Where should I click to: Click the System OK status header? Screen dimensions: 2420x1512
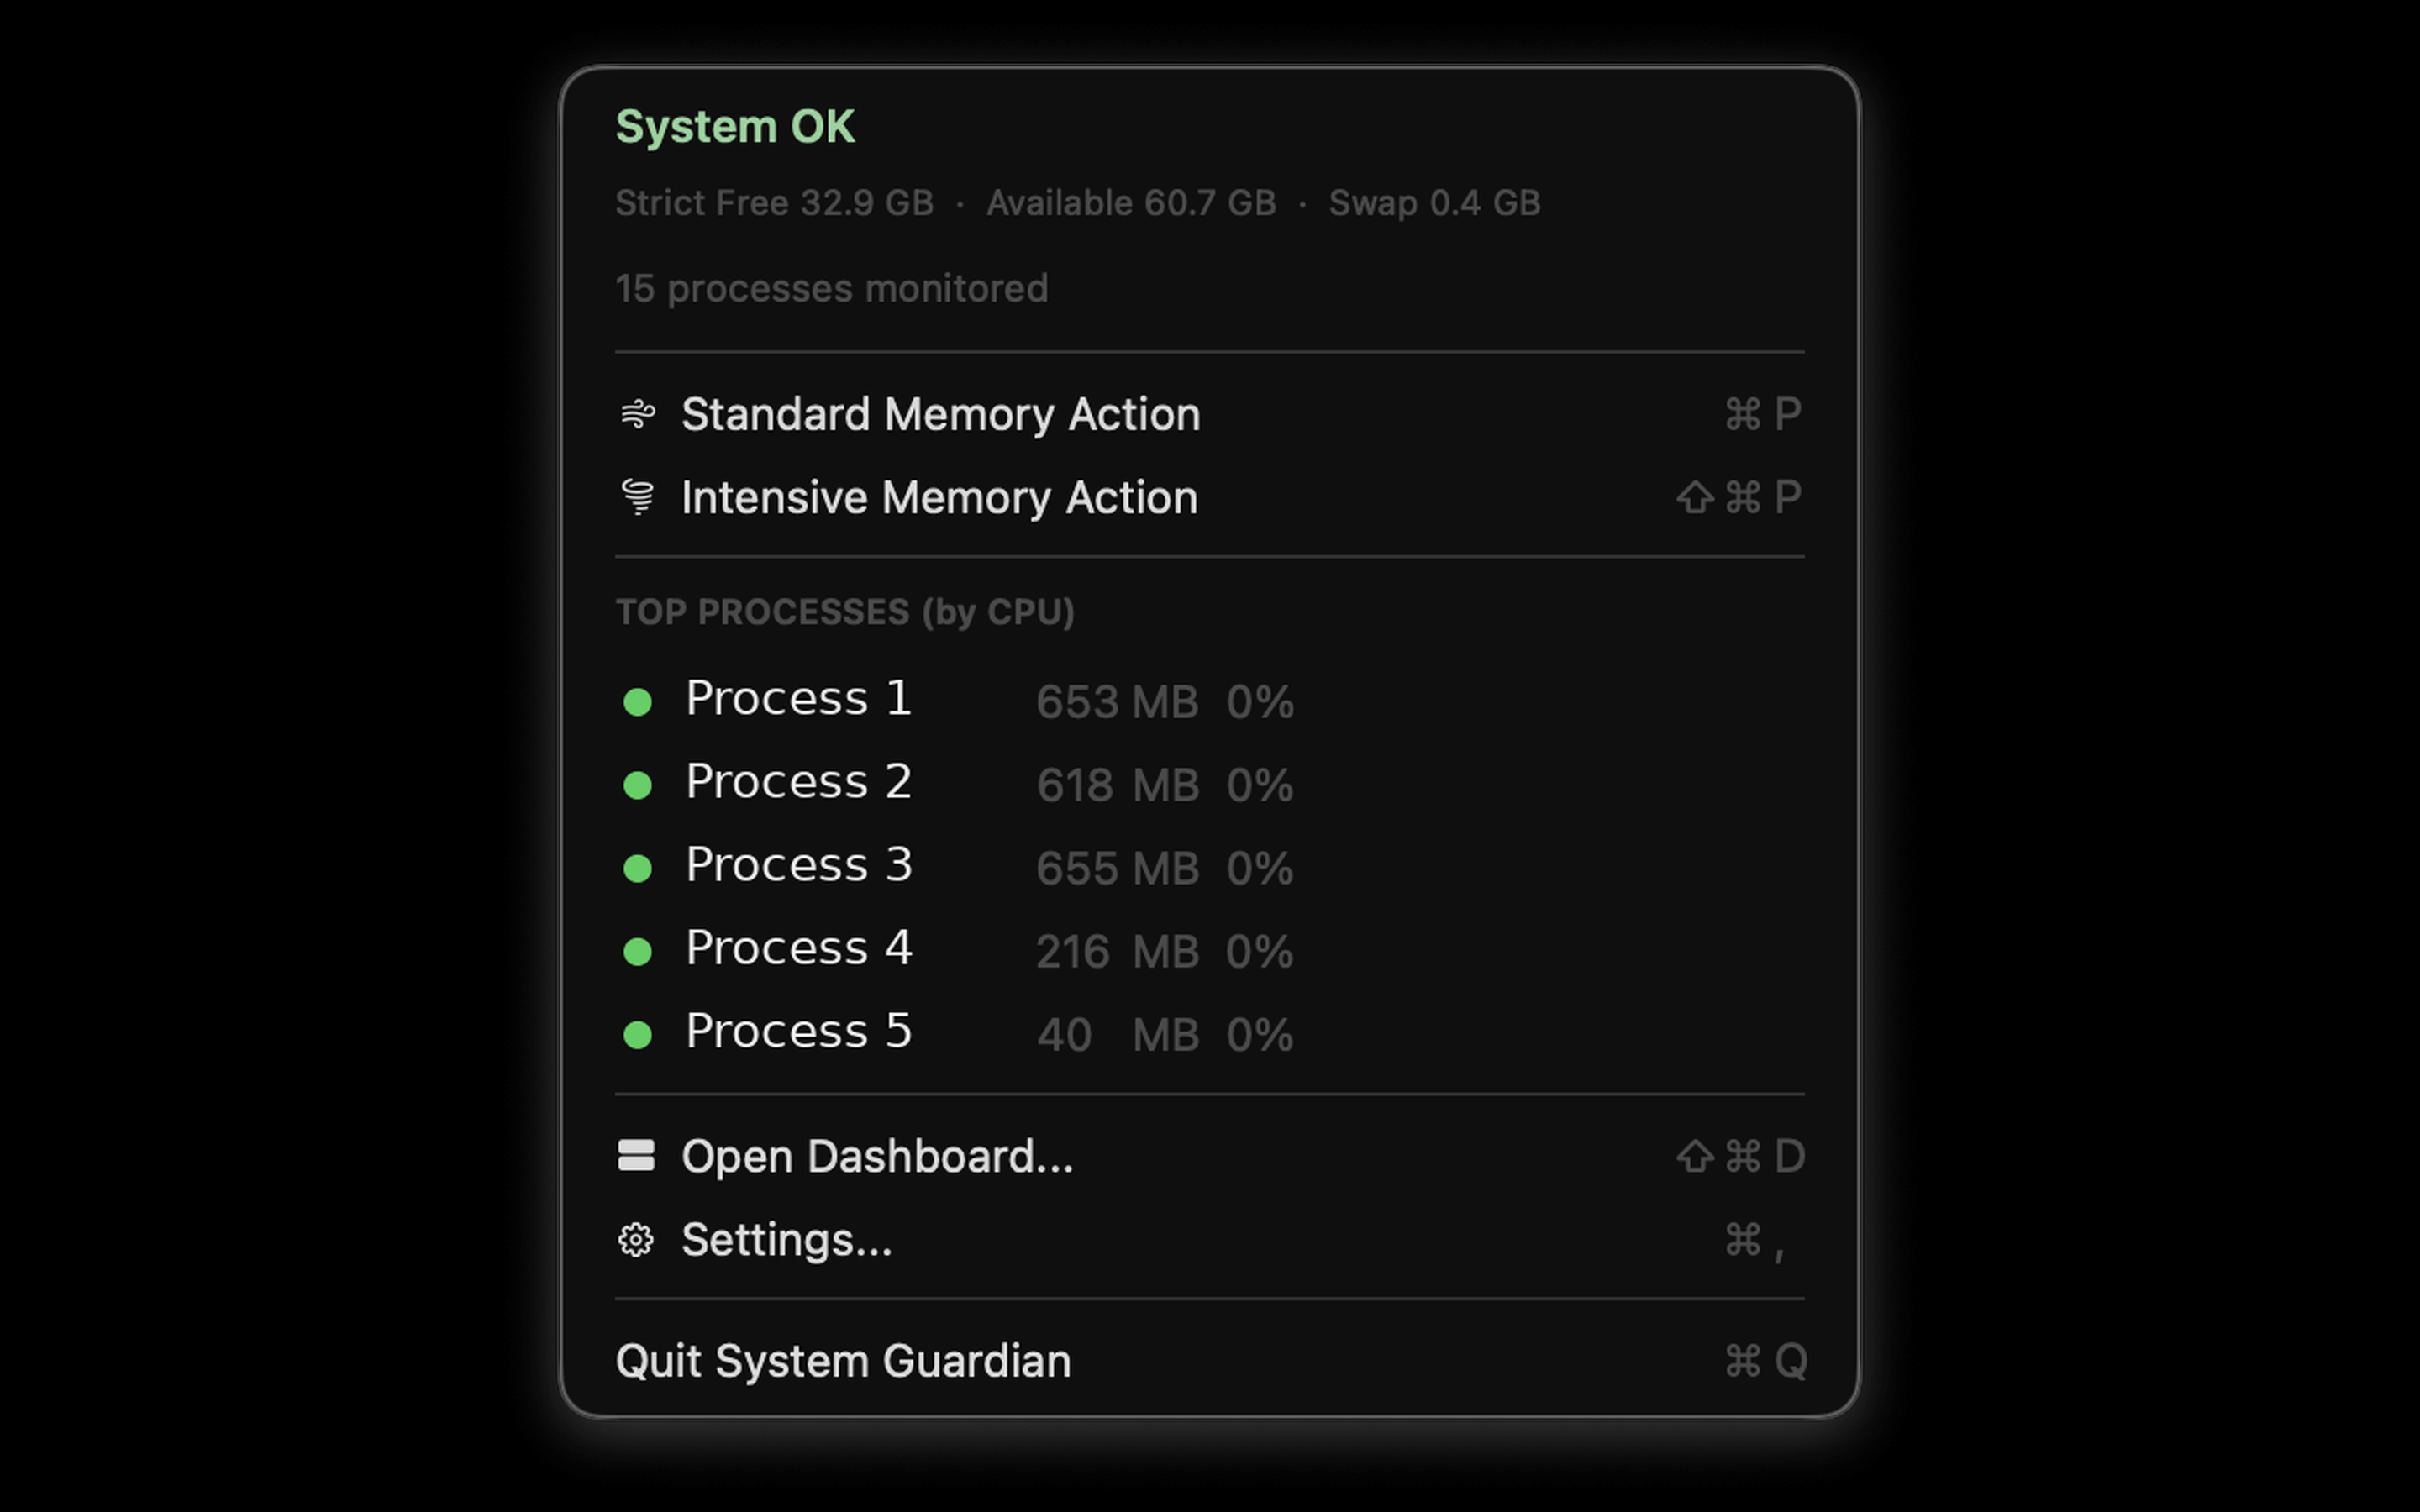coord(736,125)
